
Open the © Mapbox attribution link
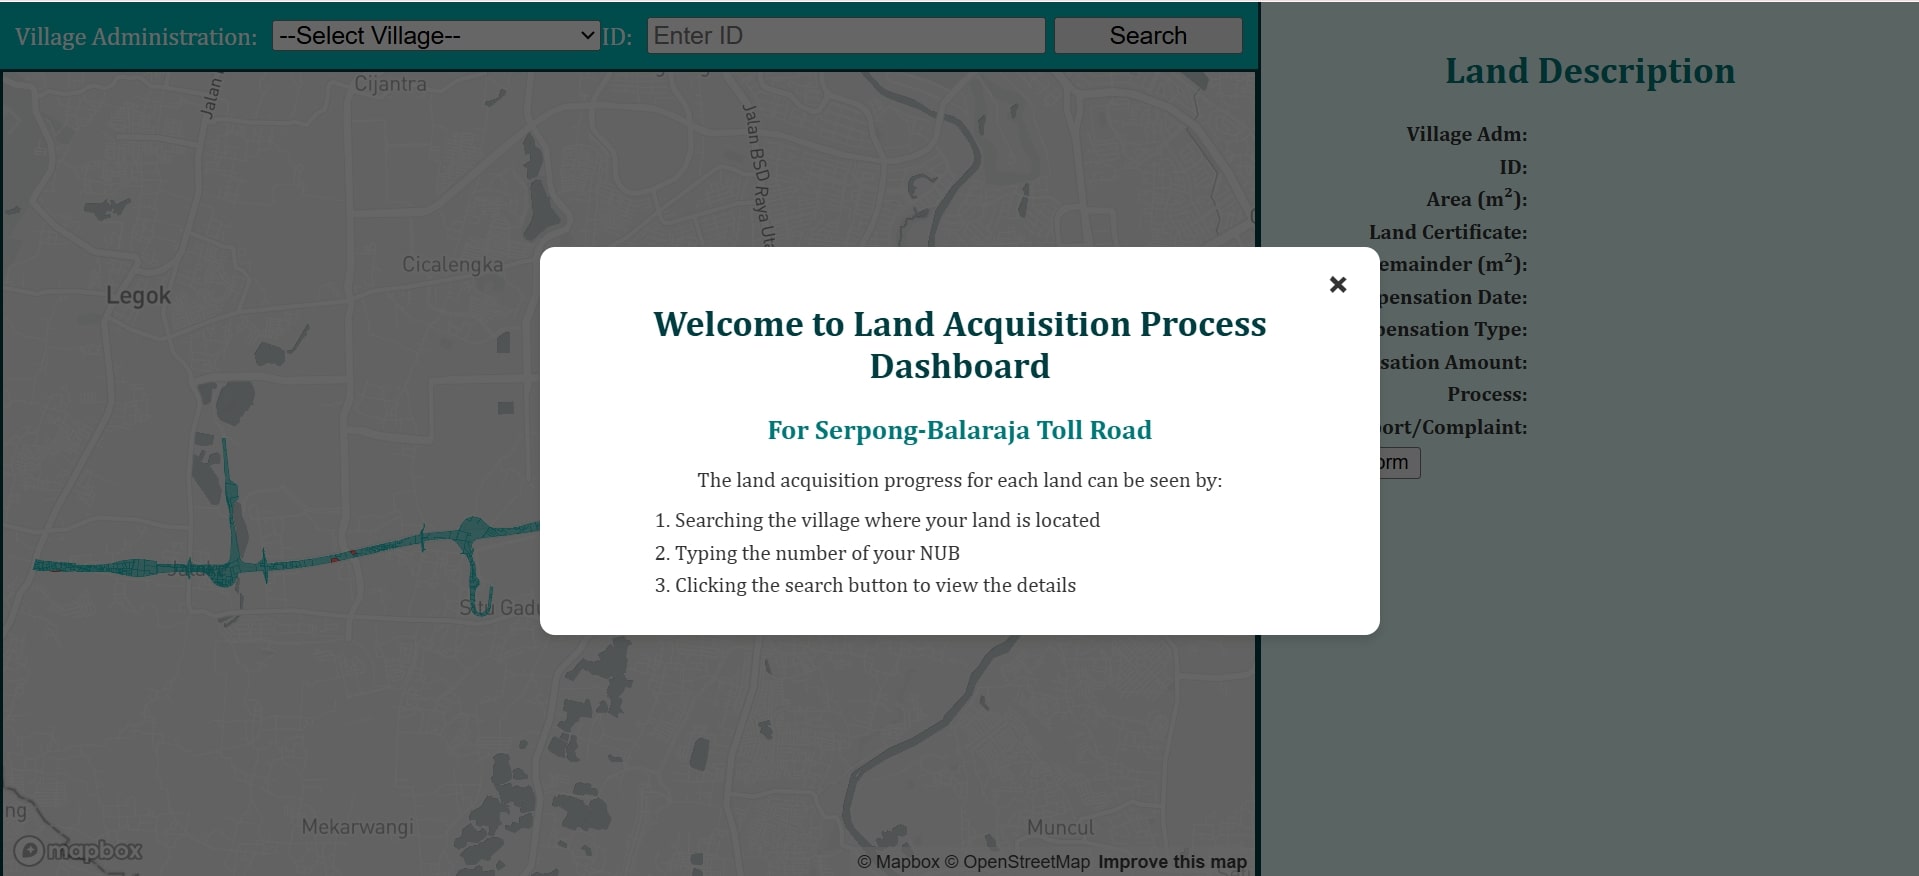tap(897, 862)
